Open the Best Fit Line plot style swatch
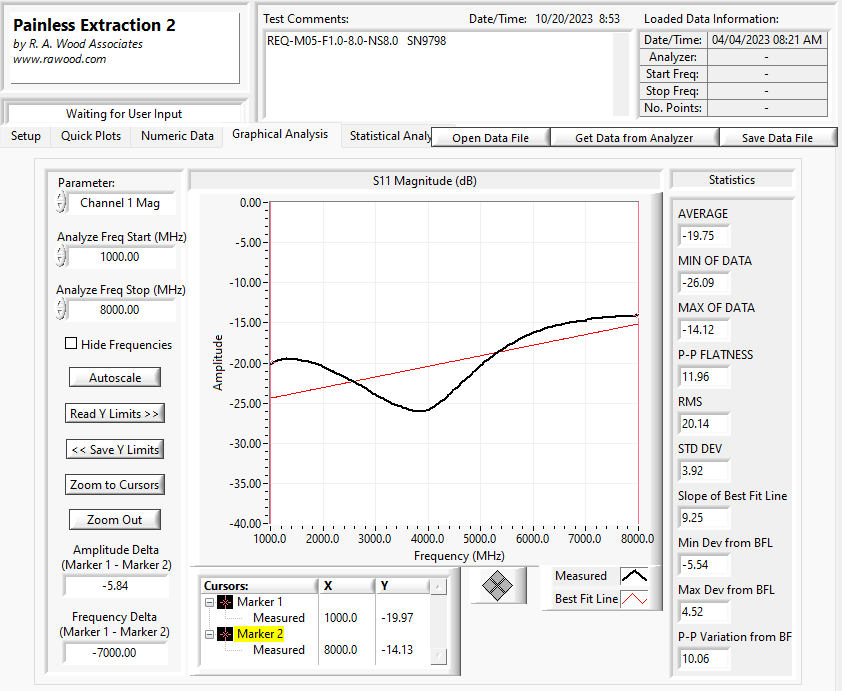Screen dimensions: 842x691 point(634,599)
